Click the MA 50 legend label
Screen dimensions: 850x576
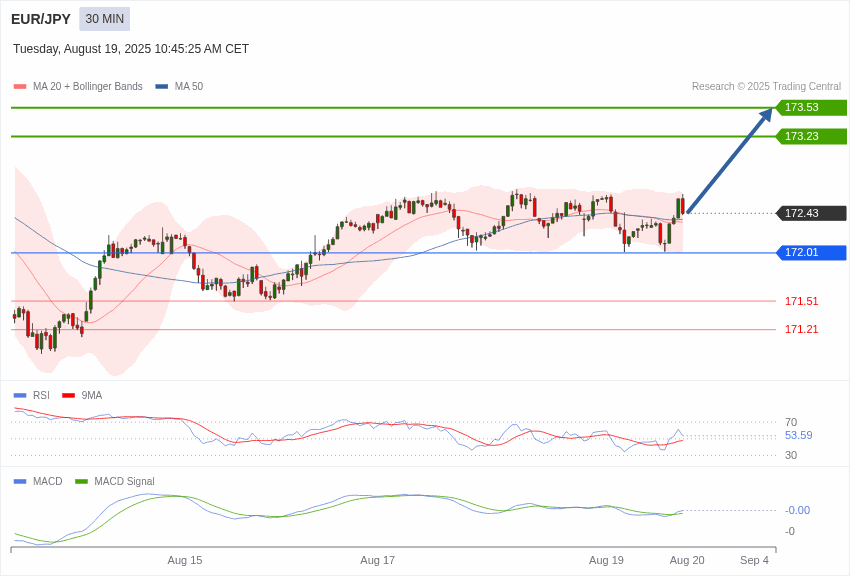click(189, 87)
